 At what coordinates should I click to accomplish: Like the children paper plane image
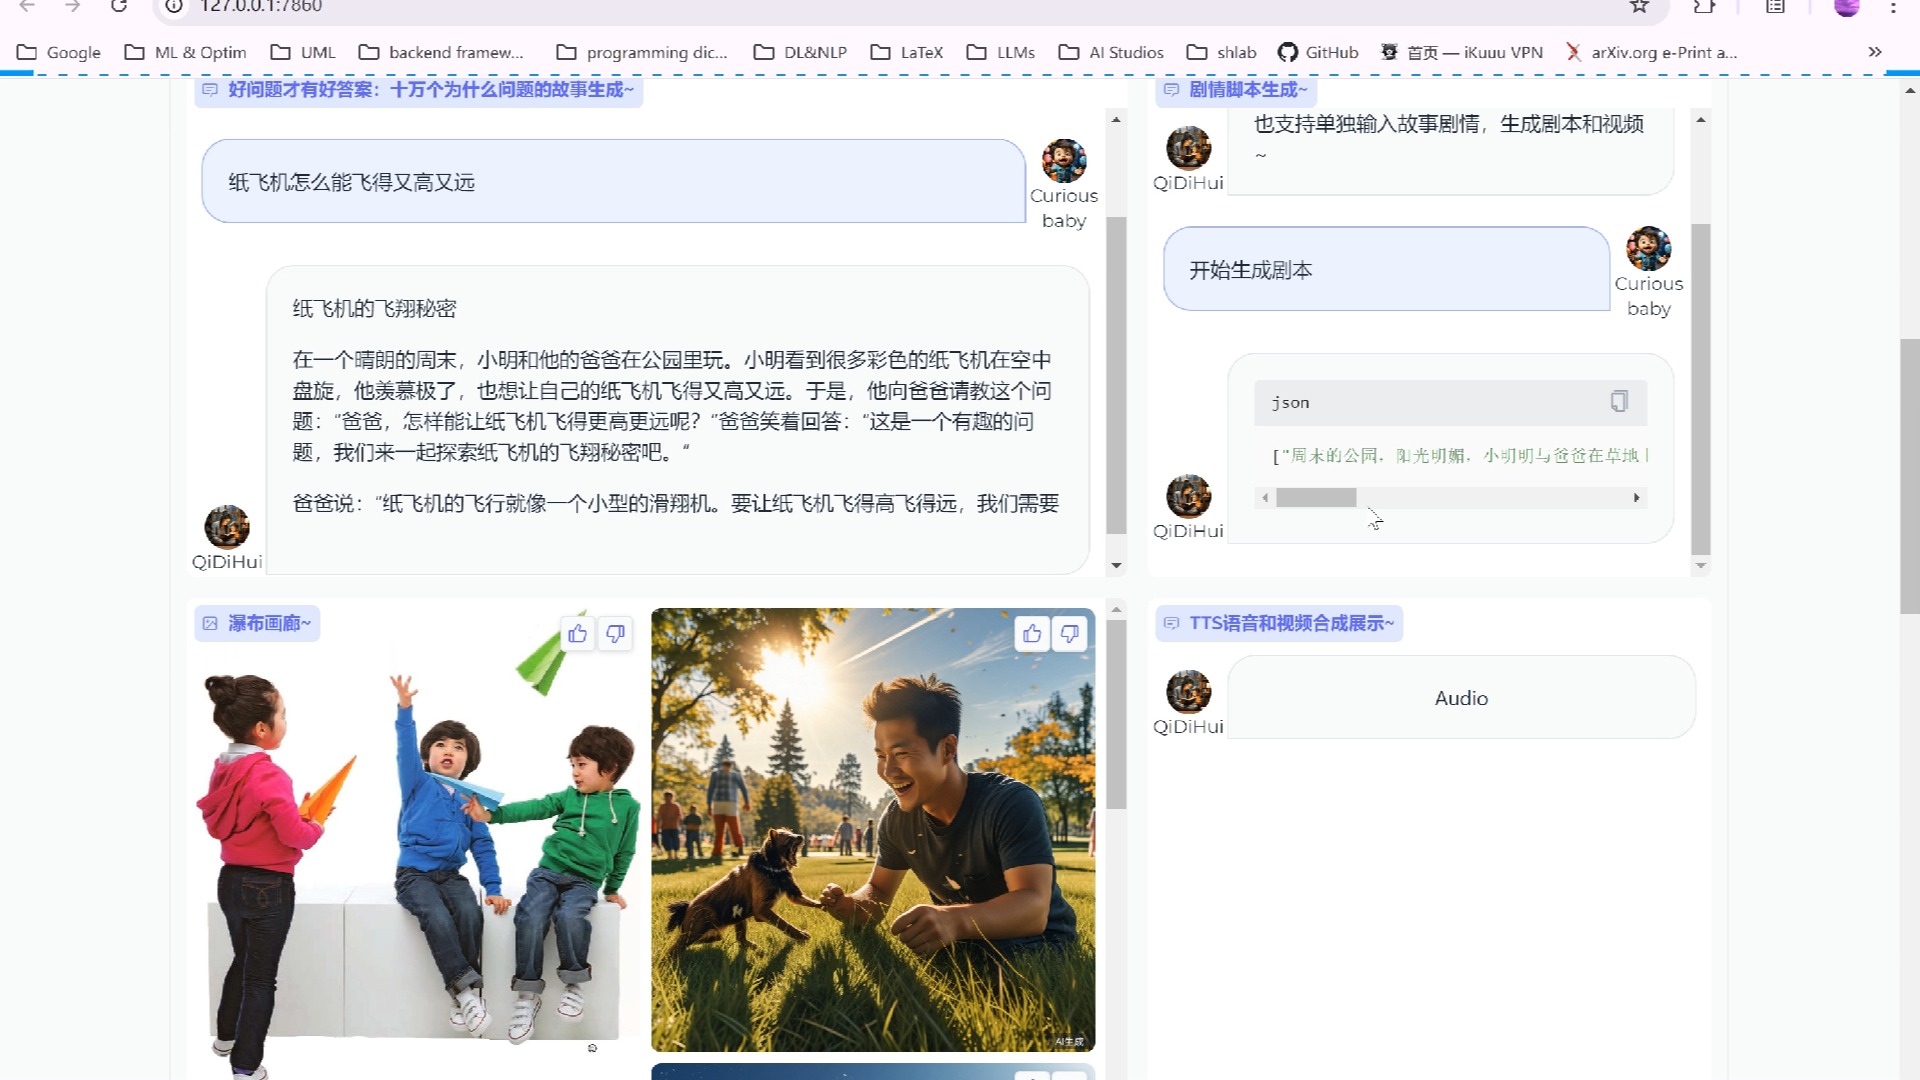coord(577,633)
